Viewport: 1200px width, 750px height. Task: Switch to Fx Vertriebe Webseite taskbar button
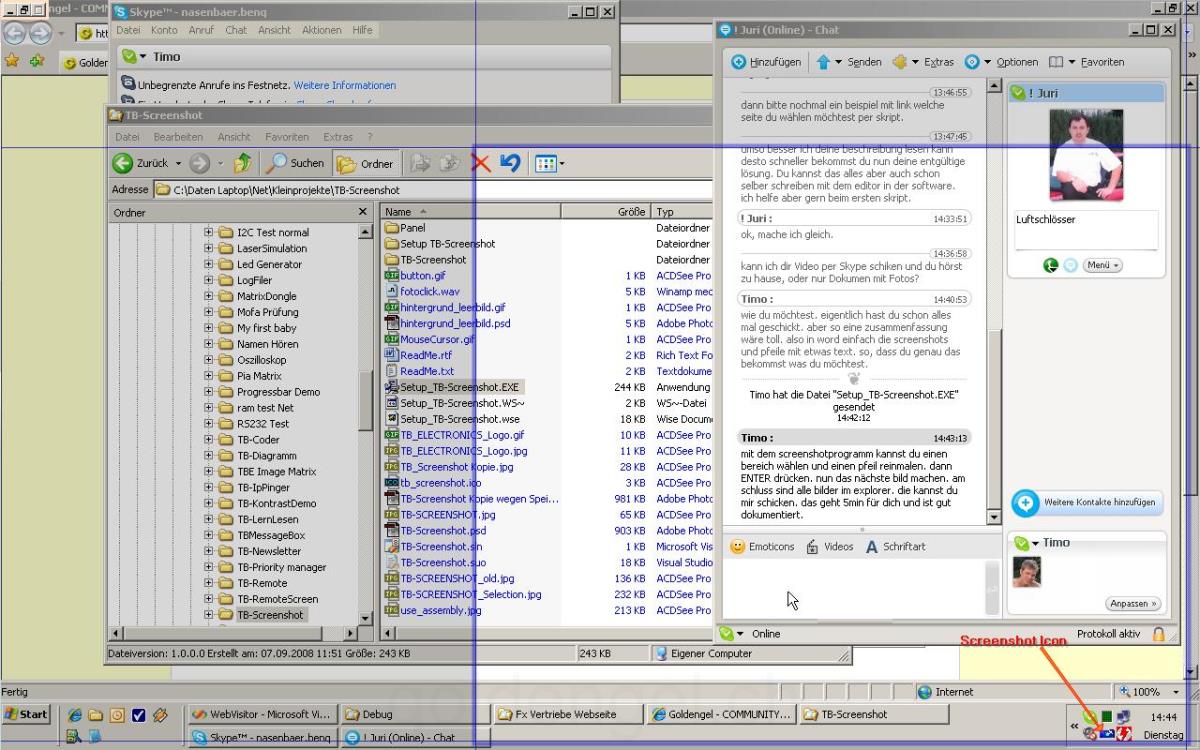click(x=567, y=714)
